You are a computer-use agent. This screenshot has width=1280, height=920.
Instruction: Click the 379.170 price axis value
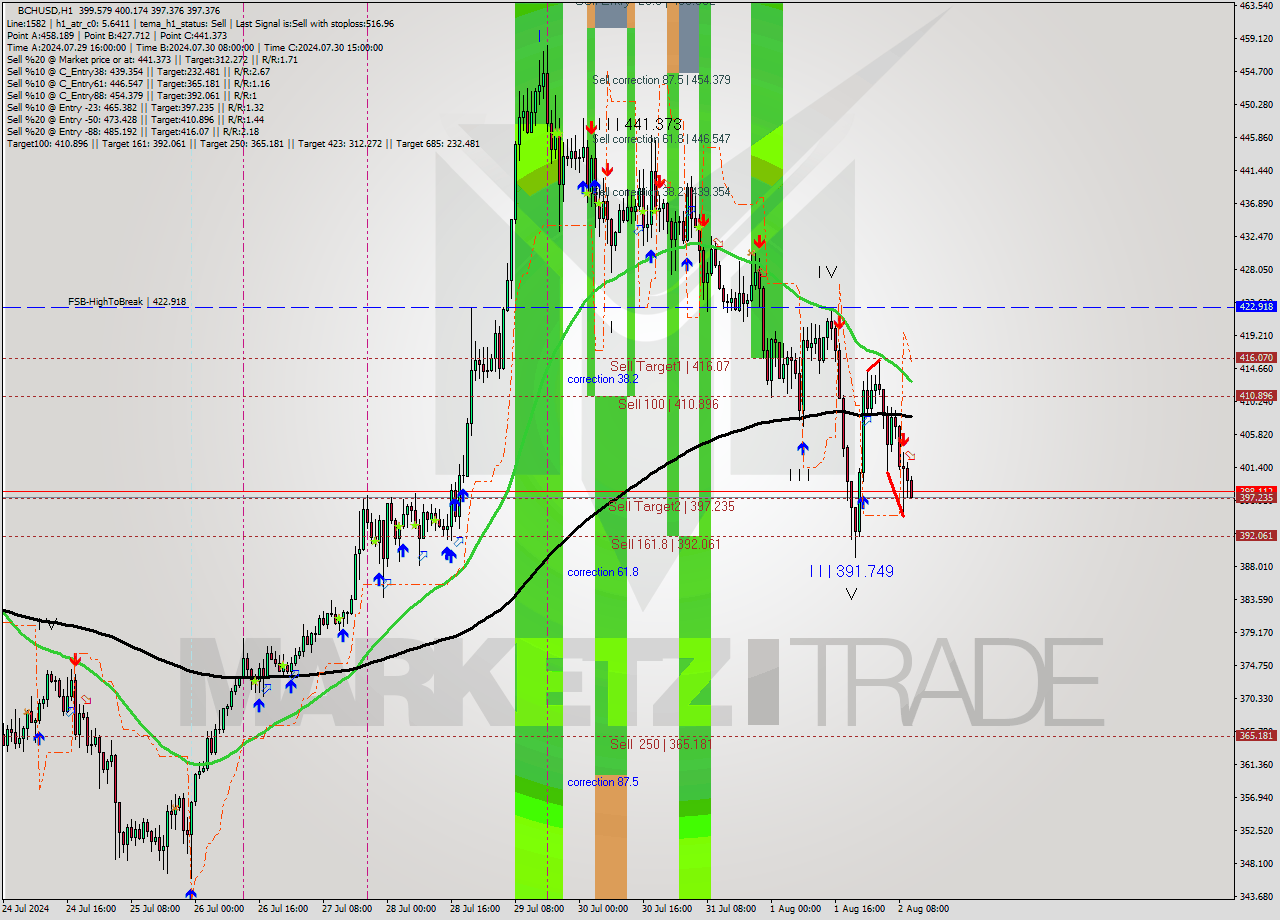[x=1255, y=633]
